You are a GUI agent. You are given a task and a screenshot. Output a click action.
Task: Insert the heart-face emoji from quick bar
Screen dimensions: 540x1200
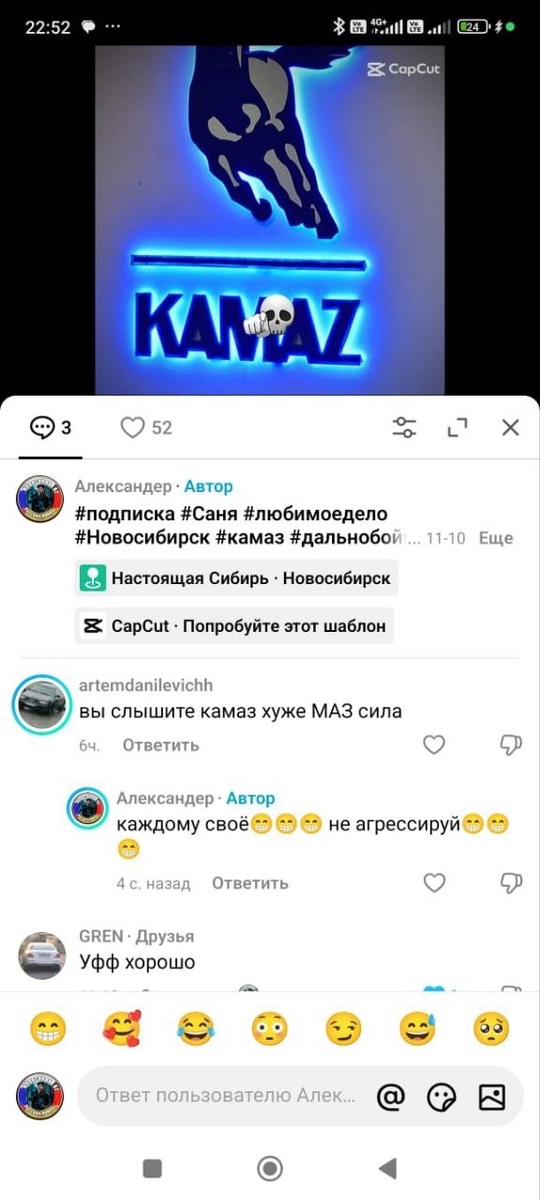click(x=122, y=1028)
